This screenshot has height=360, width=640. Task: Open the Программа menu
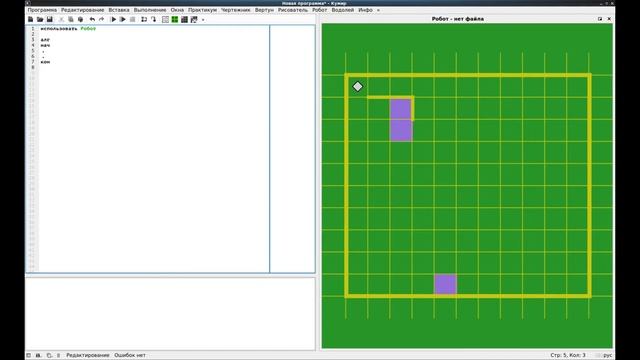[42, 10]
